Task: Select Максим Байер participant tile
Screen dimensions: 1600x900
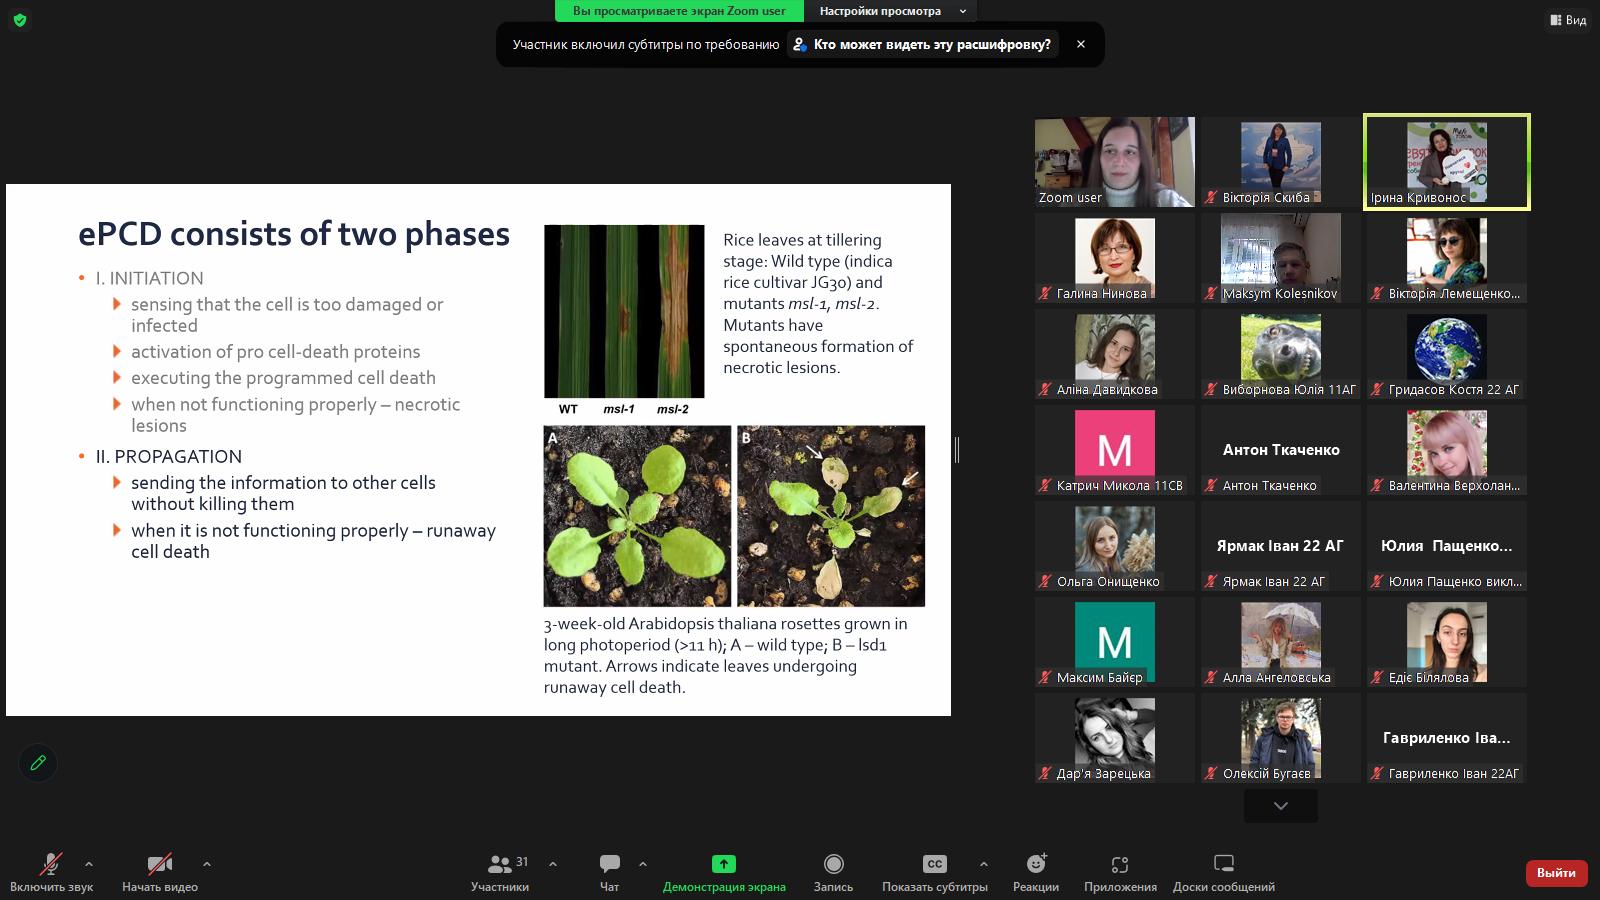Action: (x=1115, y=642)
